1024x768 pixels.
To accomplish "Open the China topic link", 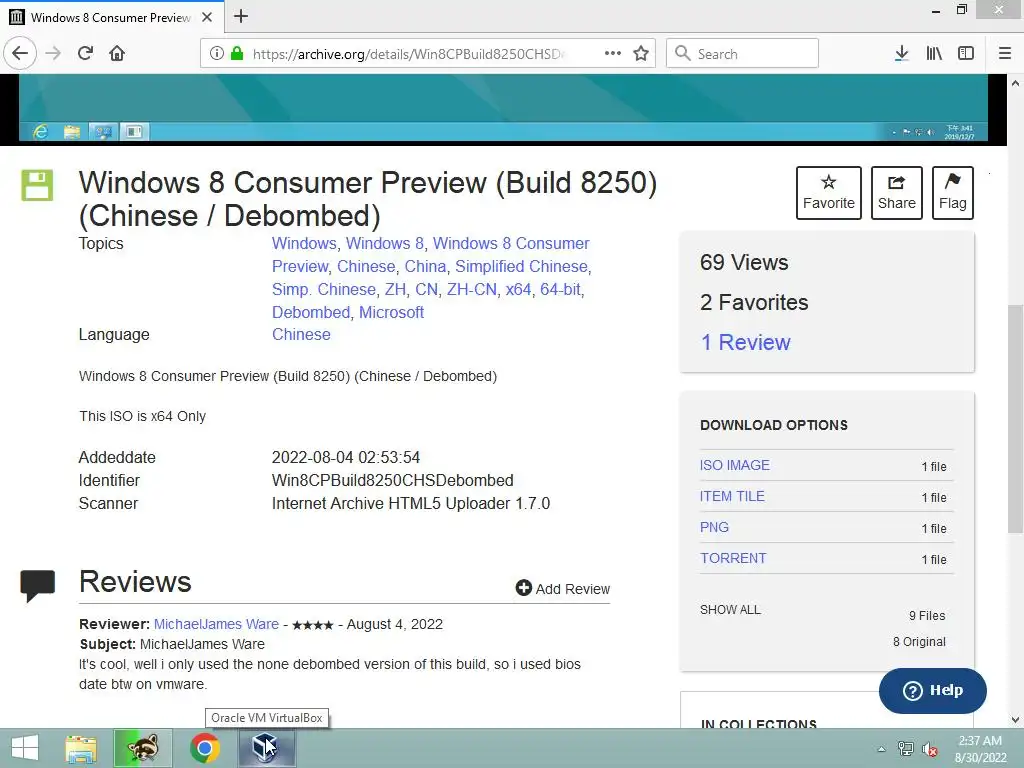I will [x=425, y=266].
